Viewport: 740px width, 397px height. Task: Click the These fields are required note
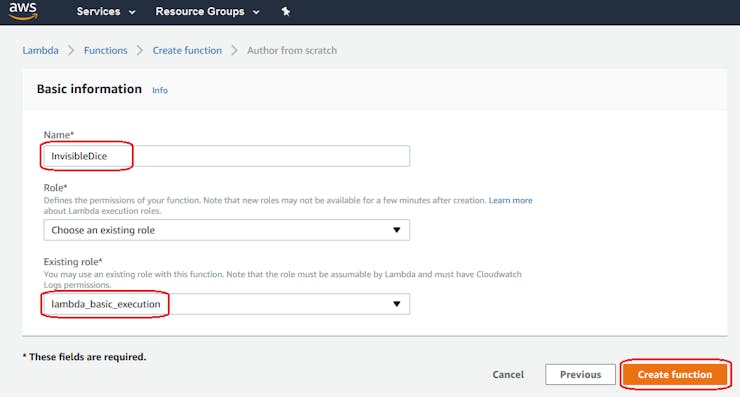pyautogui.click(x=84, y=357)
